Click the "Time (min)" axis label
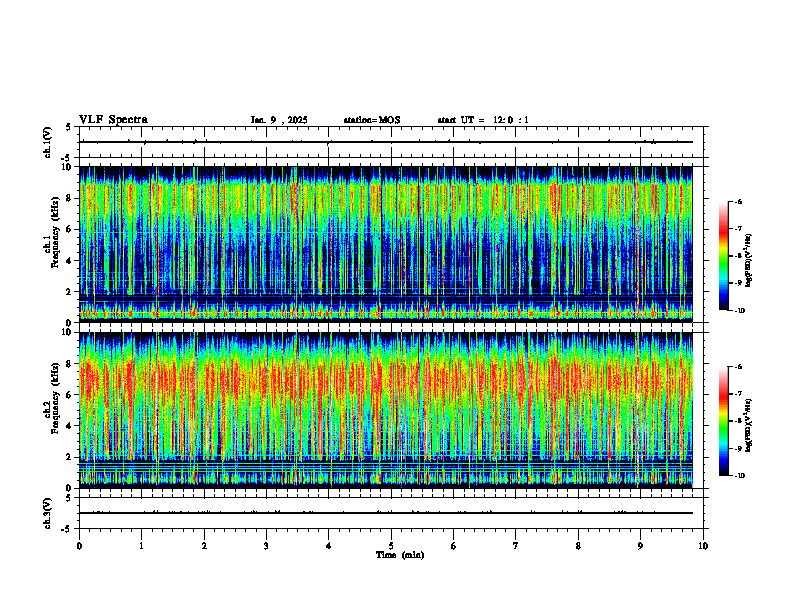Viewport: 792px width, 612px height. tap(400, 555)
